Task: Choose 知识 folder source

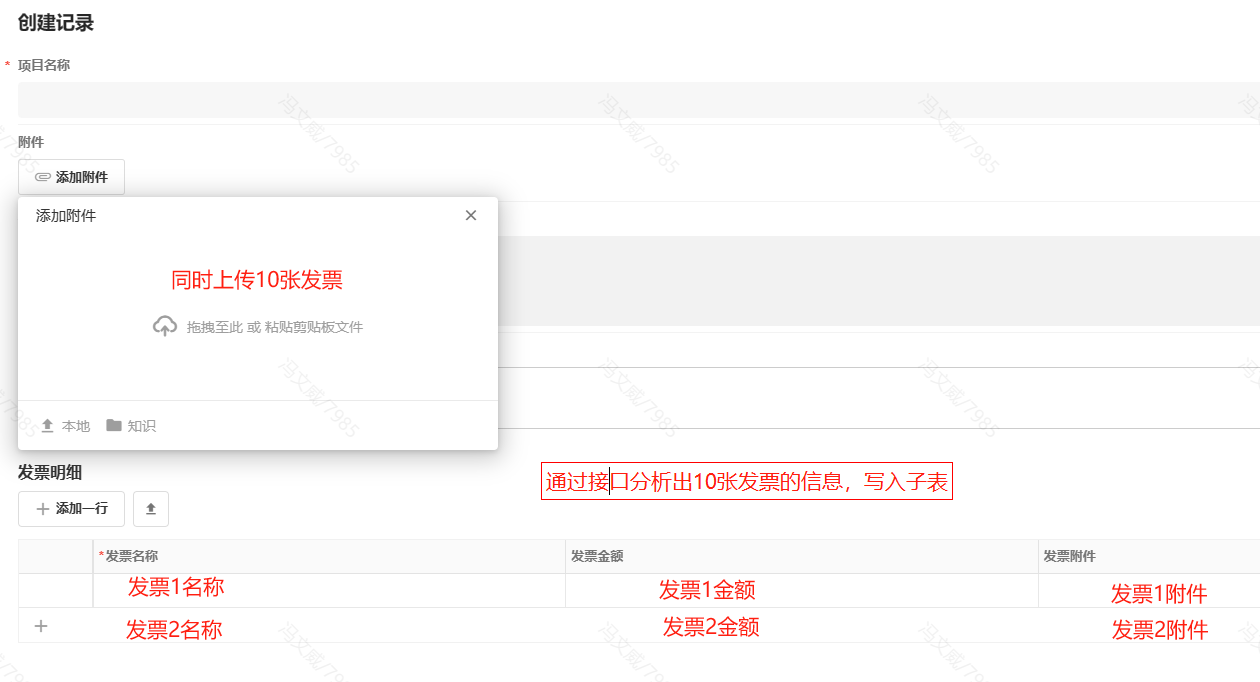Action: pos(131,426)
